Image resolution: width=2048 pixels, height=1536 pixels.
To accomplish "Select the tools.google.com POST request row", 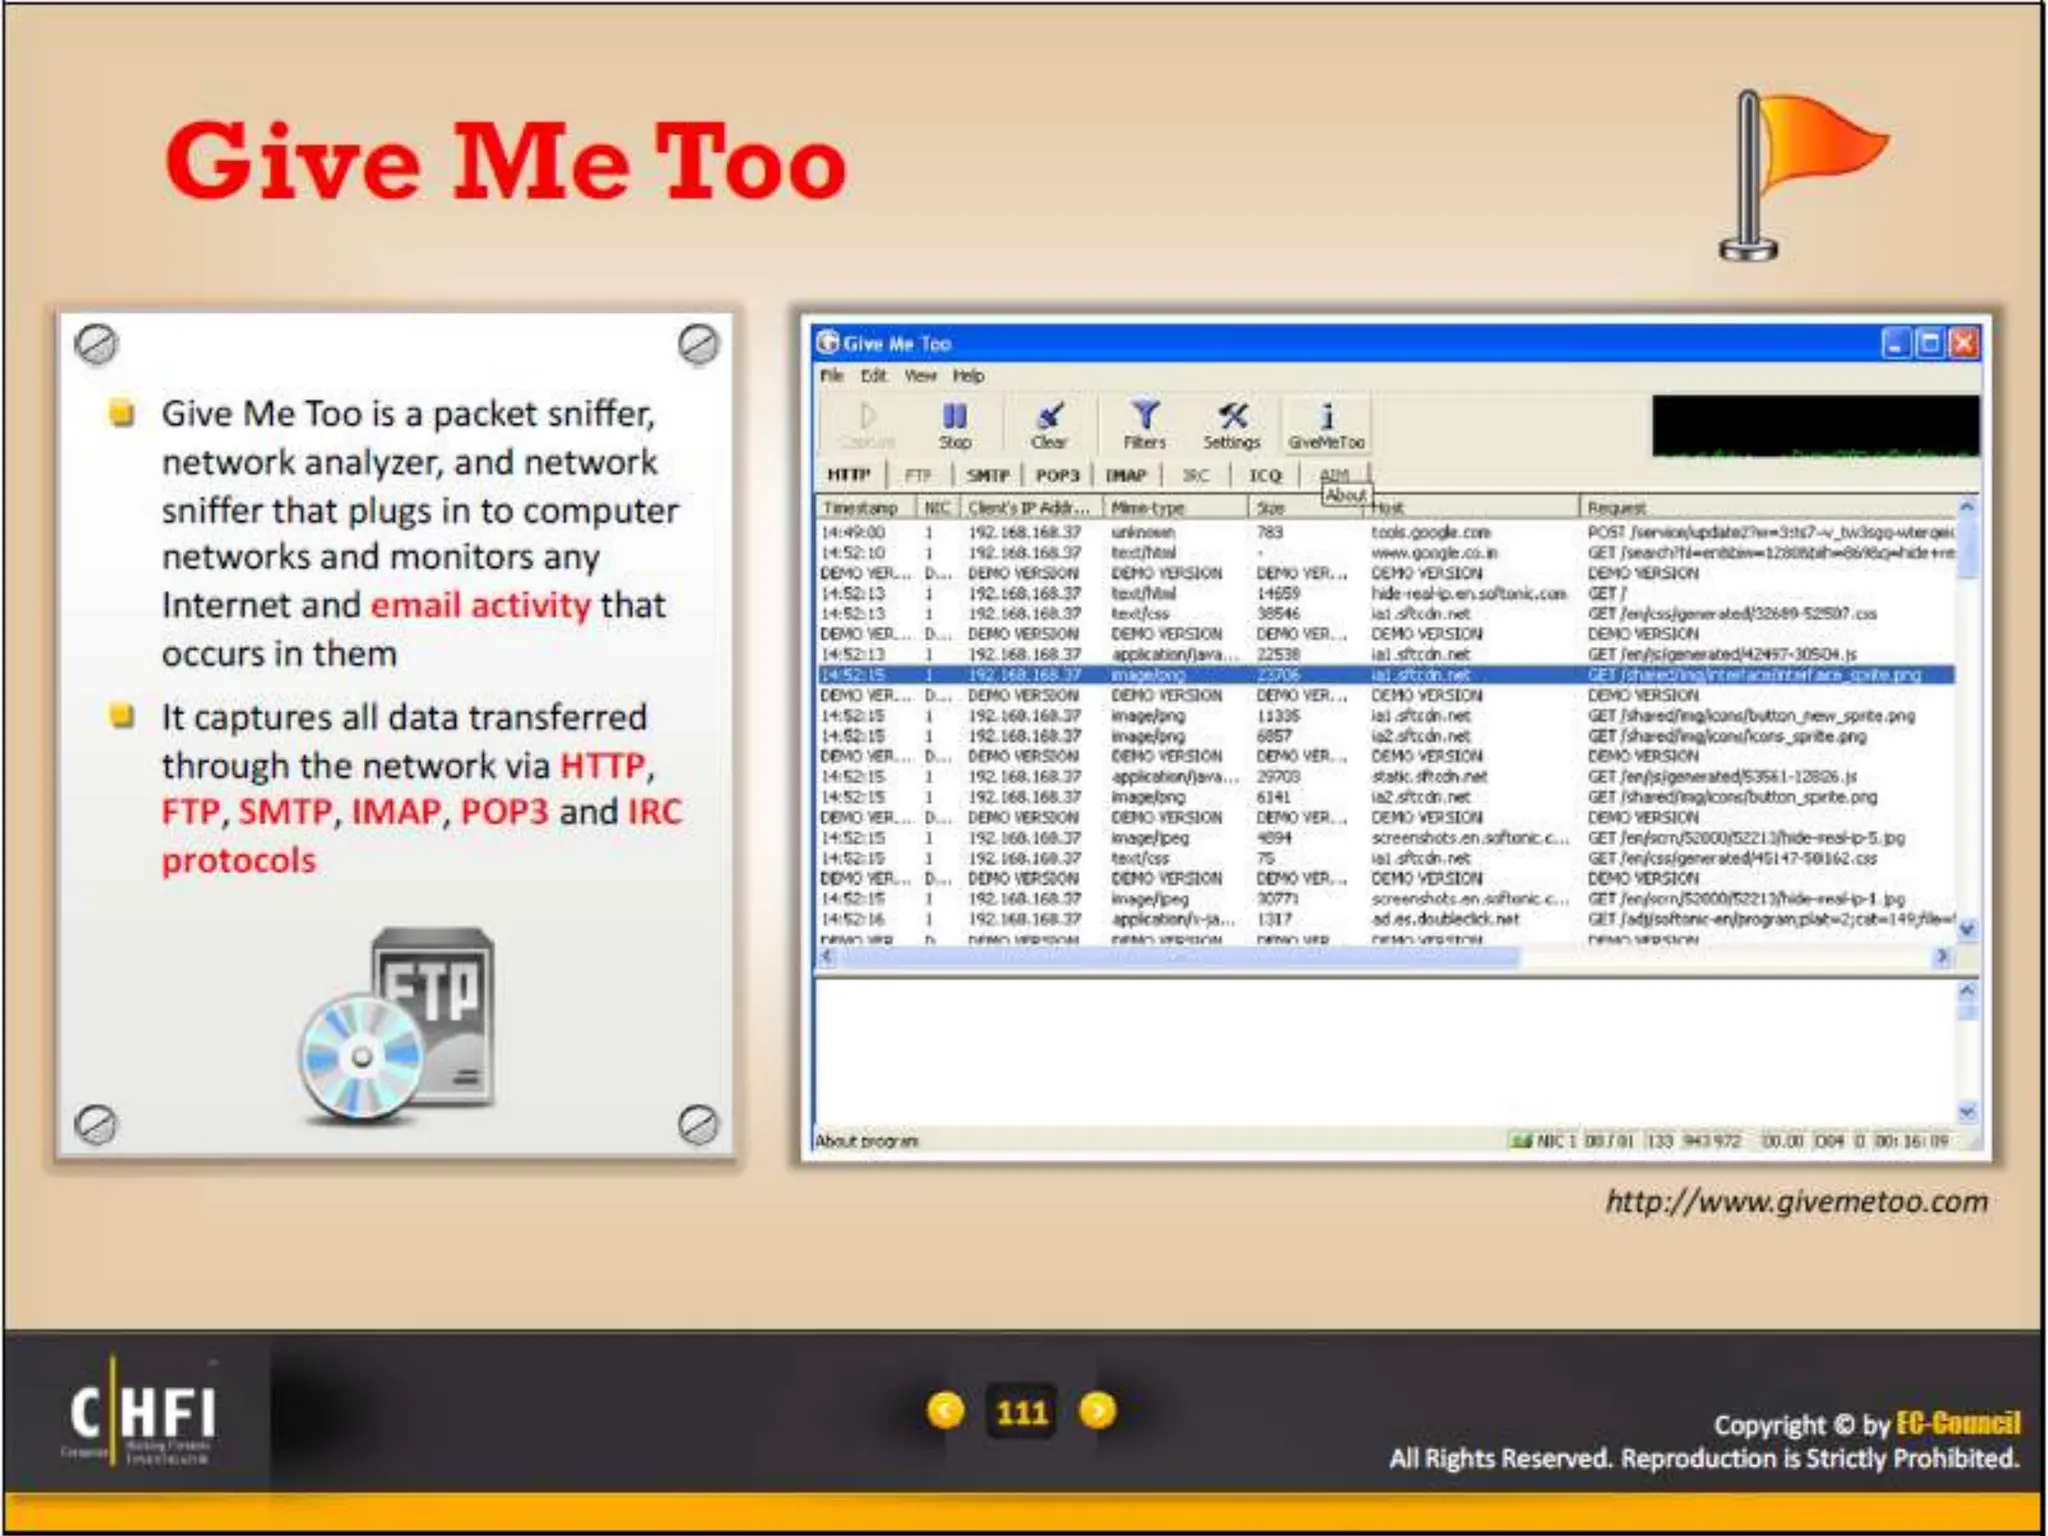I will (1386, 532).
